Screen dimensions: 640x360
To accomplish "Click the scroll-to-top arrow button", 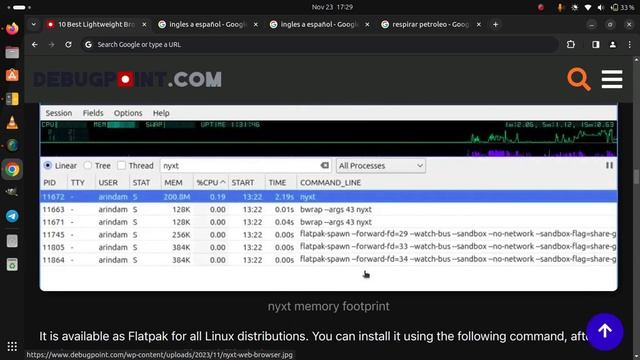I will [x=604, y=331].
